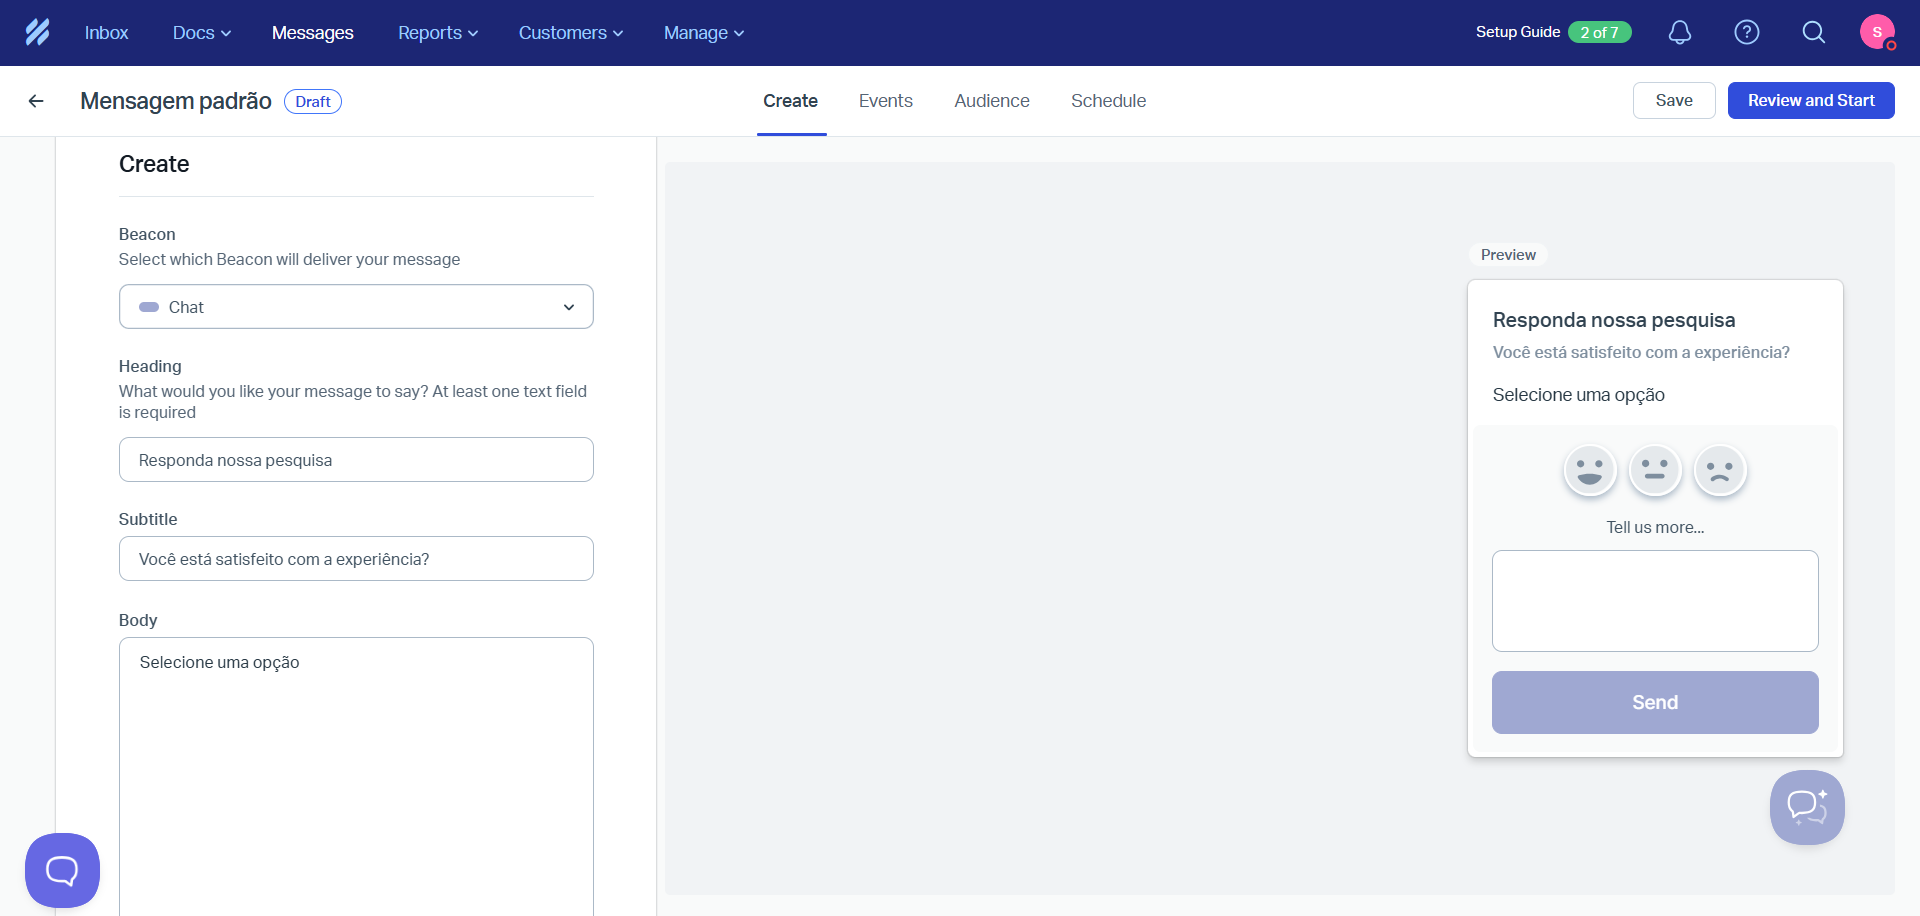1920x916 pixels.
Task: Open the help menu icon
Action: click(x=1747, y=32)
